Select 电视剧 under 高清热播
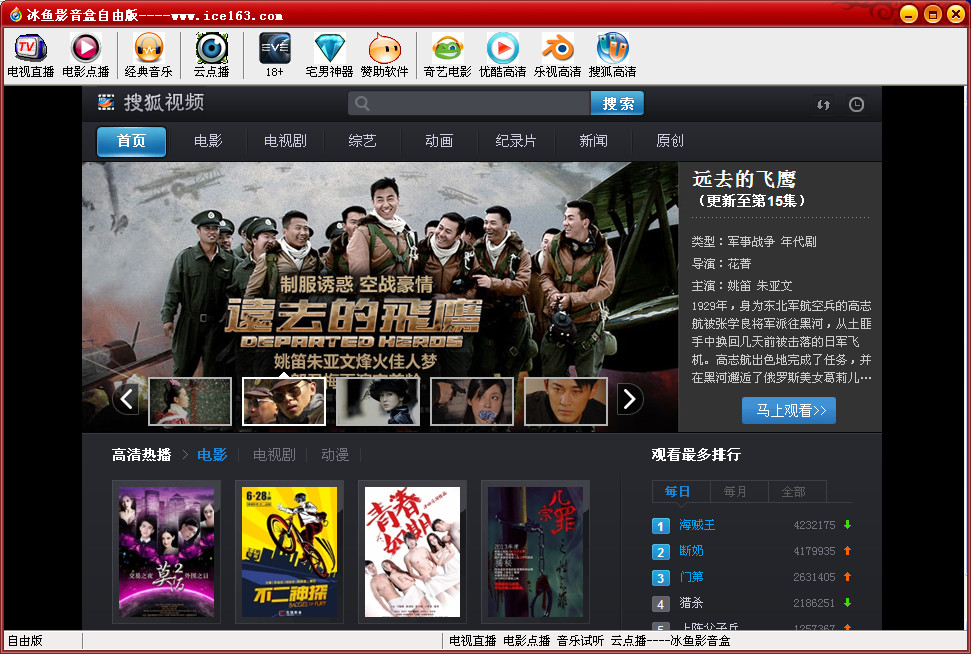The height and width of the screenshot is (654, 971). pyautogui.click(x=274, y=455)
